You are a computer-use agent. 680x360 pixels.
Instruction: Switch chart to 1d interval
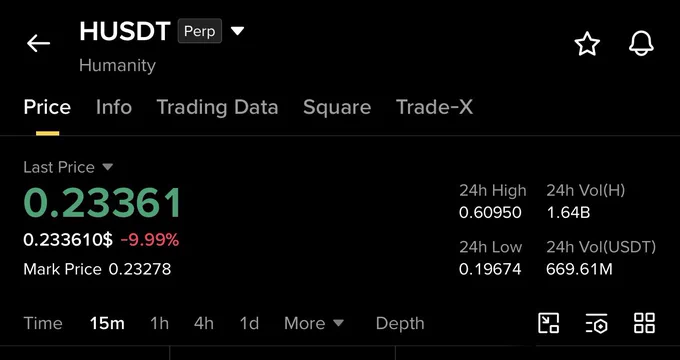(x=249, y=323)
